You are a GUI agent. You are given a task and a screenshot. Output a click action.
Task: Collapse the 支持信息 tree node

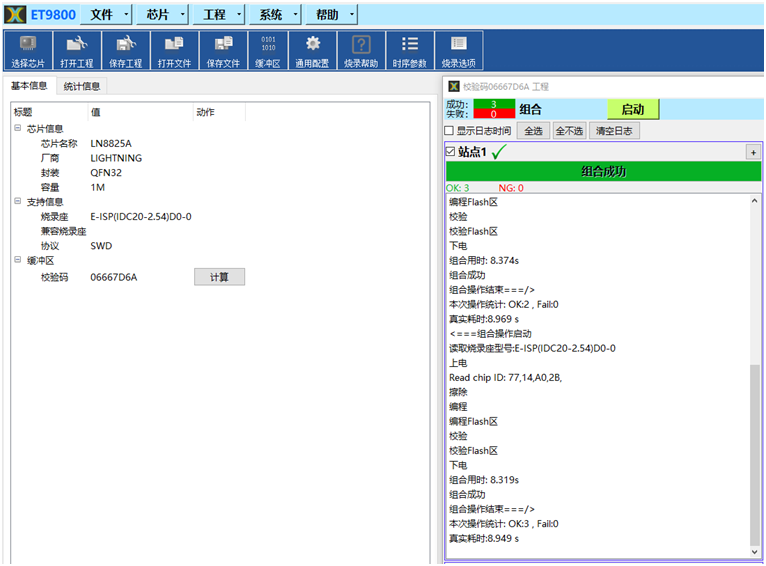click(18, 201)
